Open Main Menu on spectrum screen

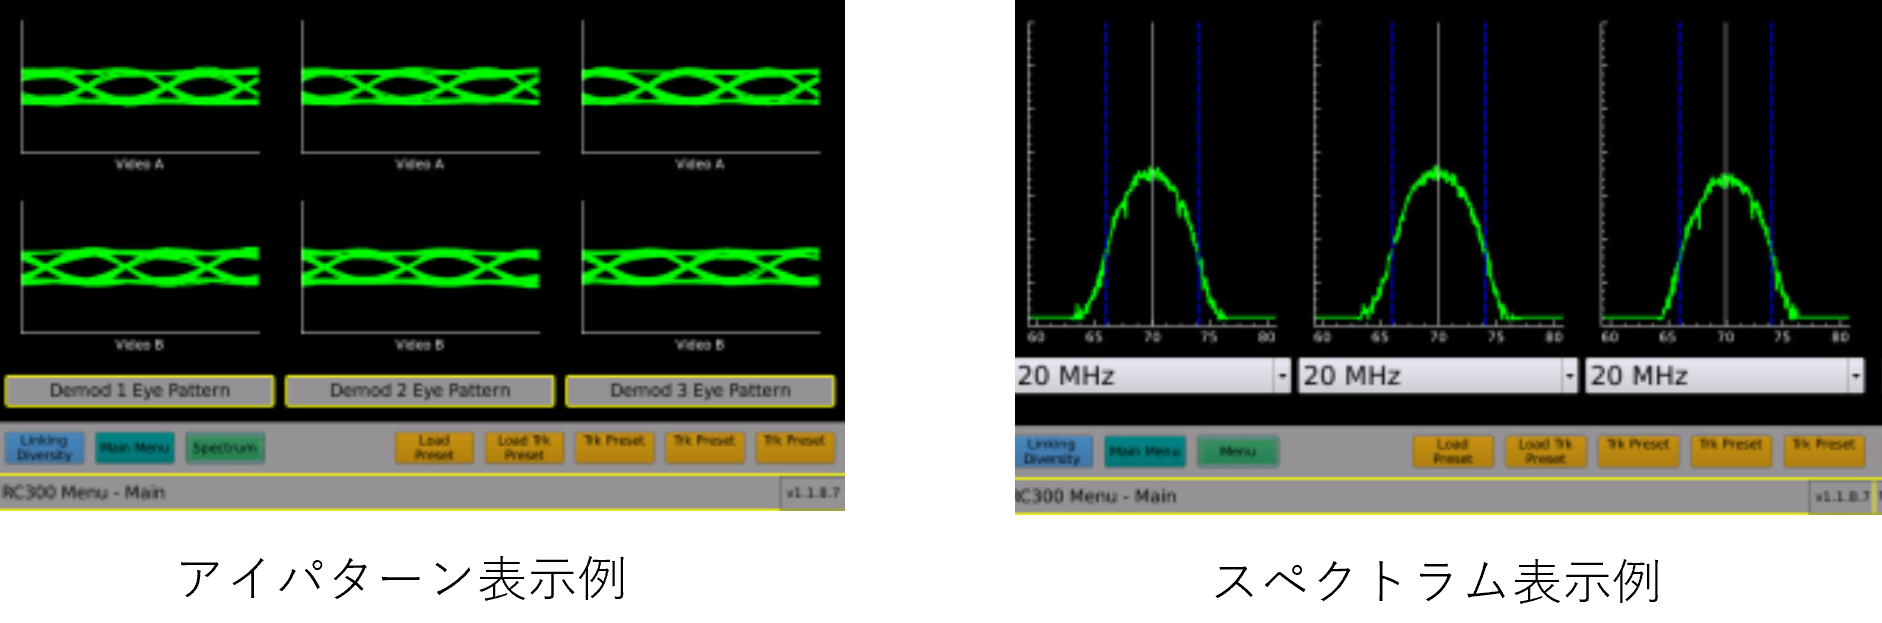point(1145,452)
